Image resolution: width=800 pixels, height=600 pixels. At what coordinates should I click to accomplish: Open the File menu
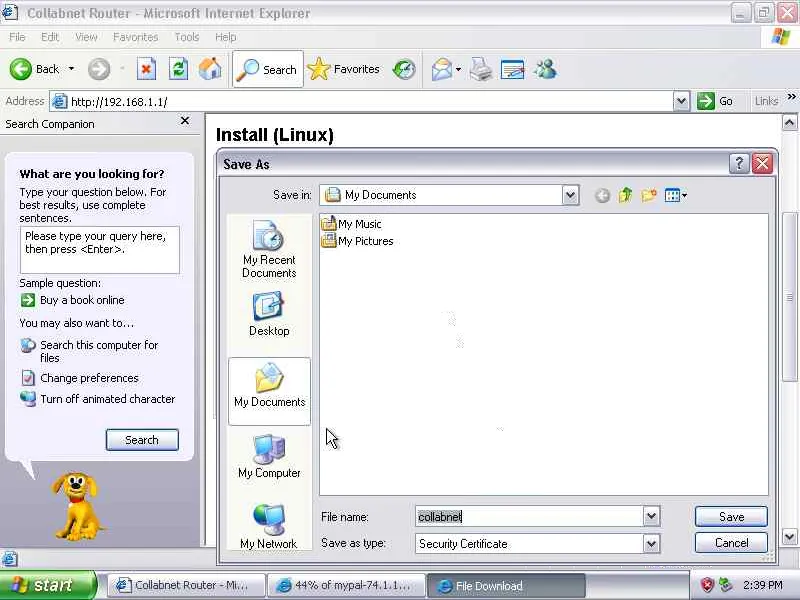tap(17, 37)
